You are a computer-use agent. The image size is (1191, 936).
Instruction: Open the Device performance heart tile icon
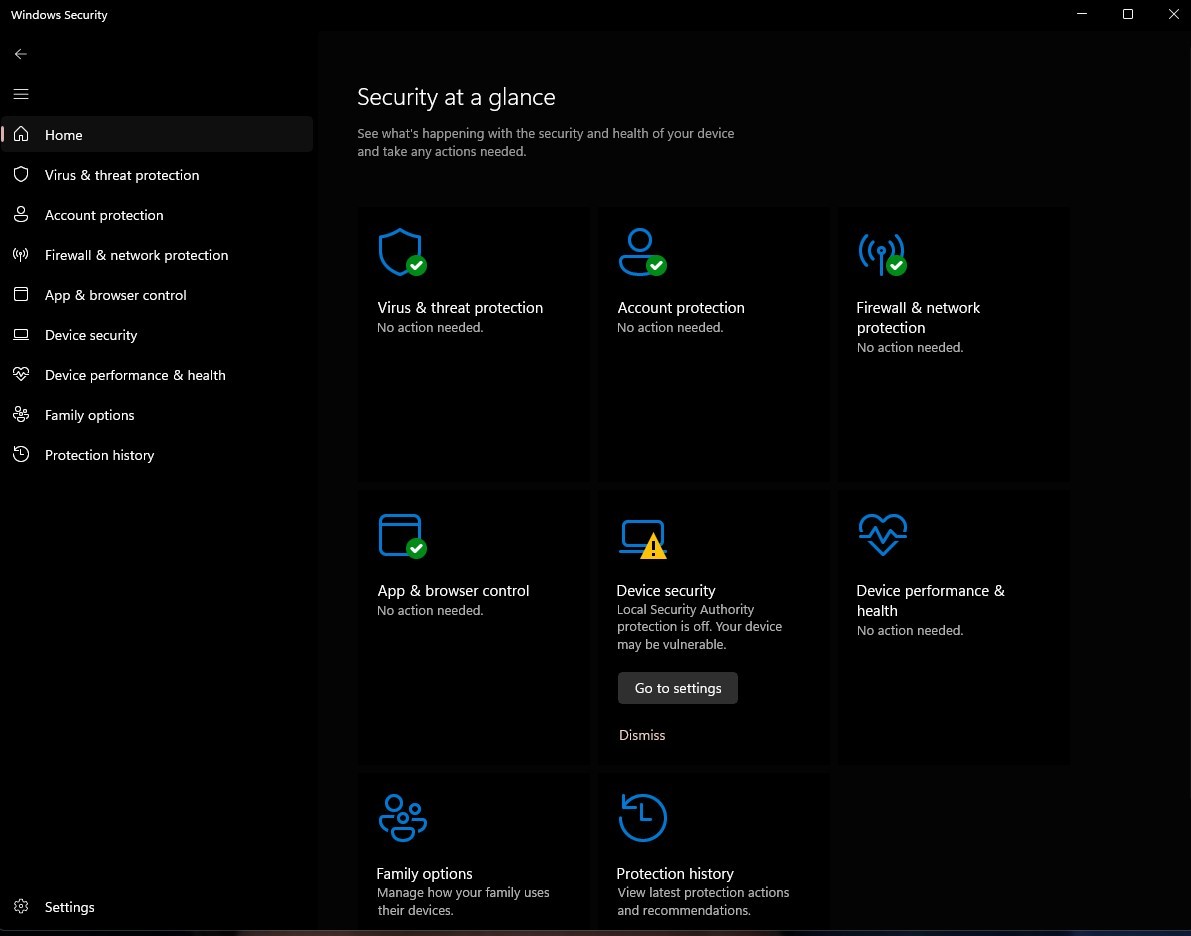click(x=883, y=535)
